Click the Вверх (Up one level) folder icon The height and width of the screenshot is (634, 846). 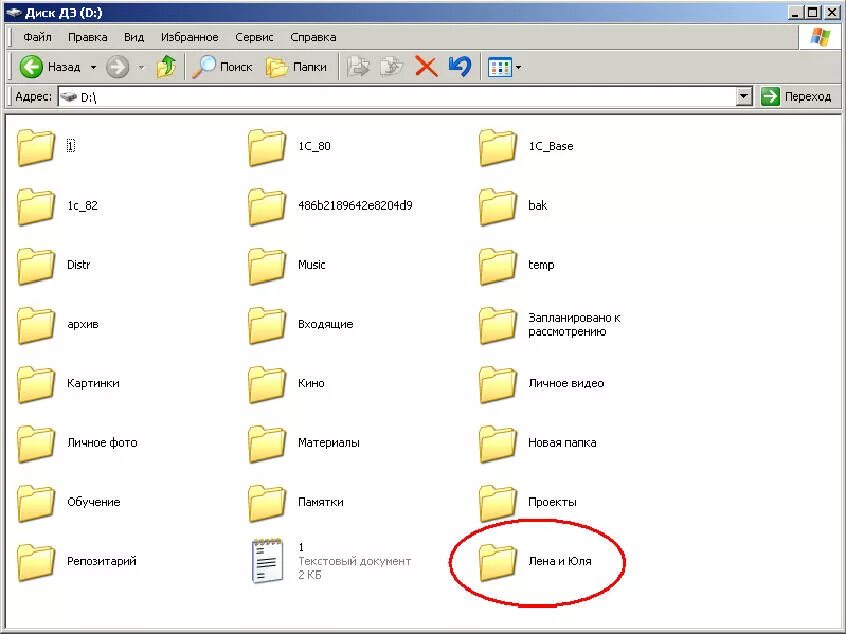click(x=166, y=67)
